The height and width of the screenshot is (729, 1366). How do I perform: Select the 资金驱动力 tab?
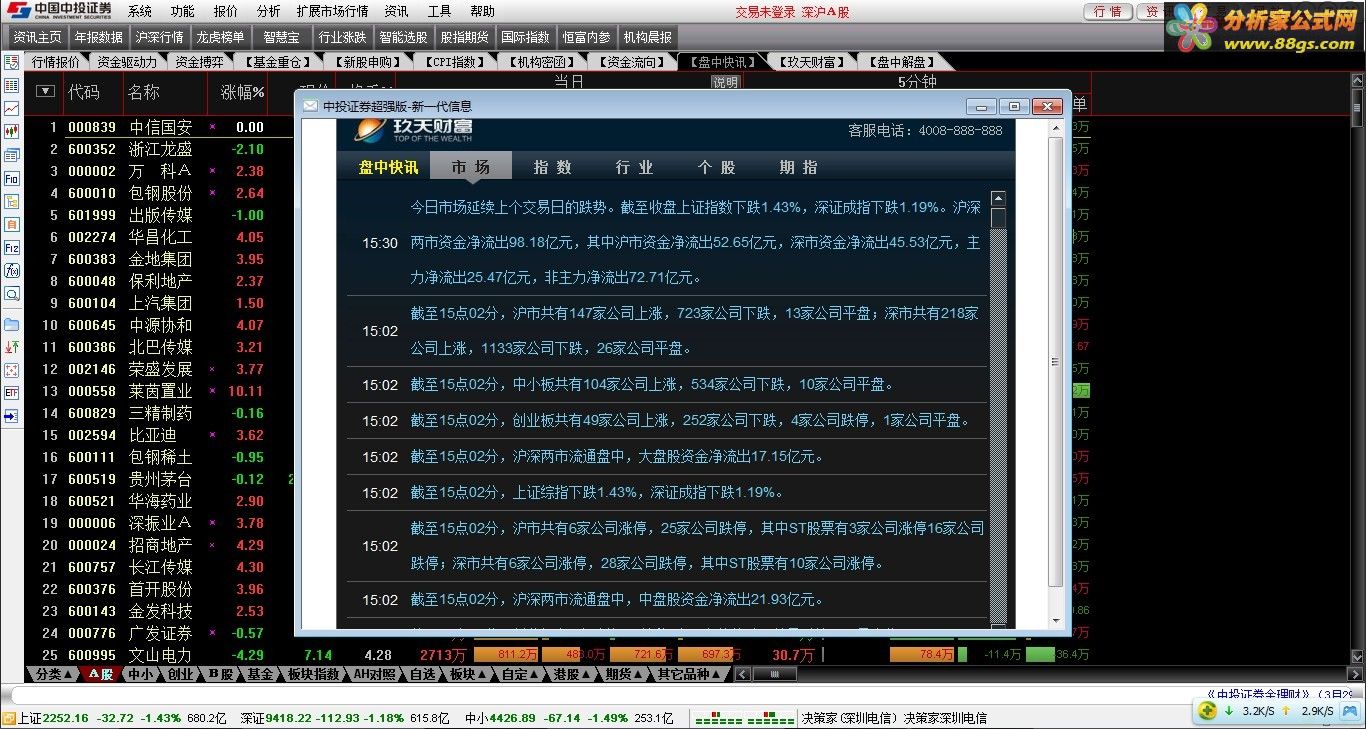click(126, 62)
